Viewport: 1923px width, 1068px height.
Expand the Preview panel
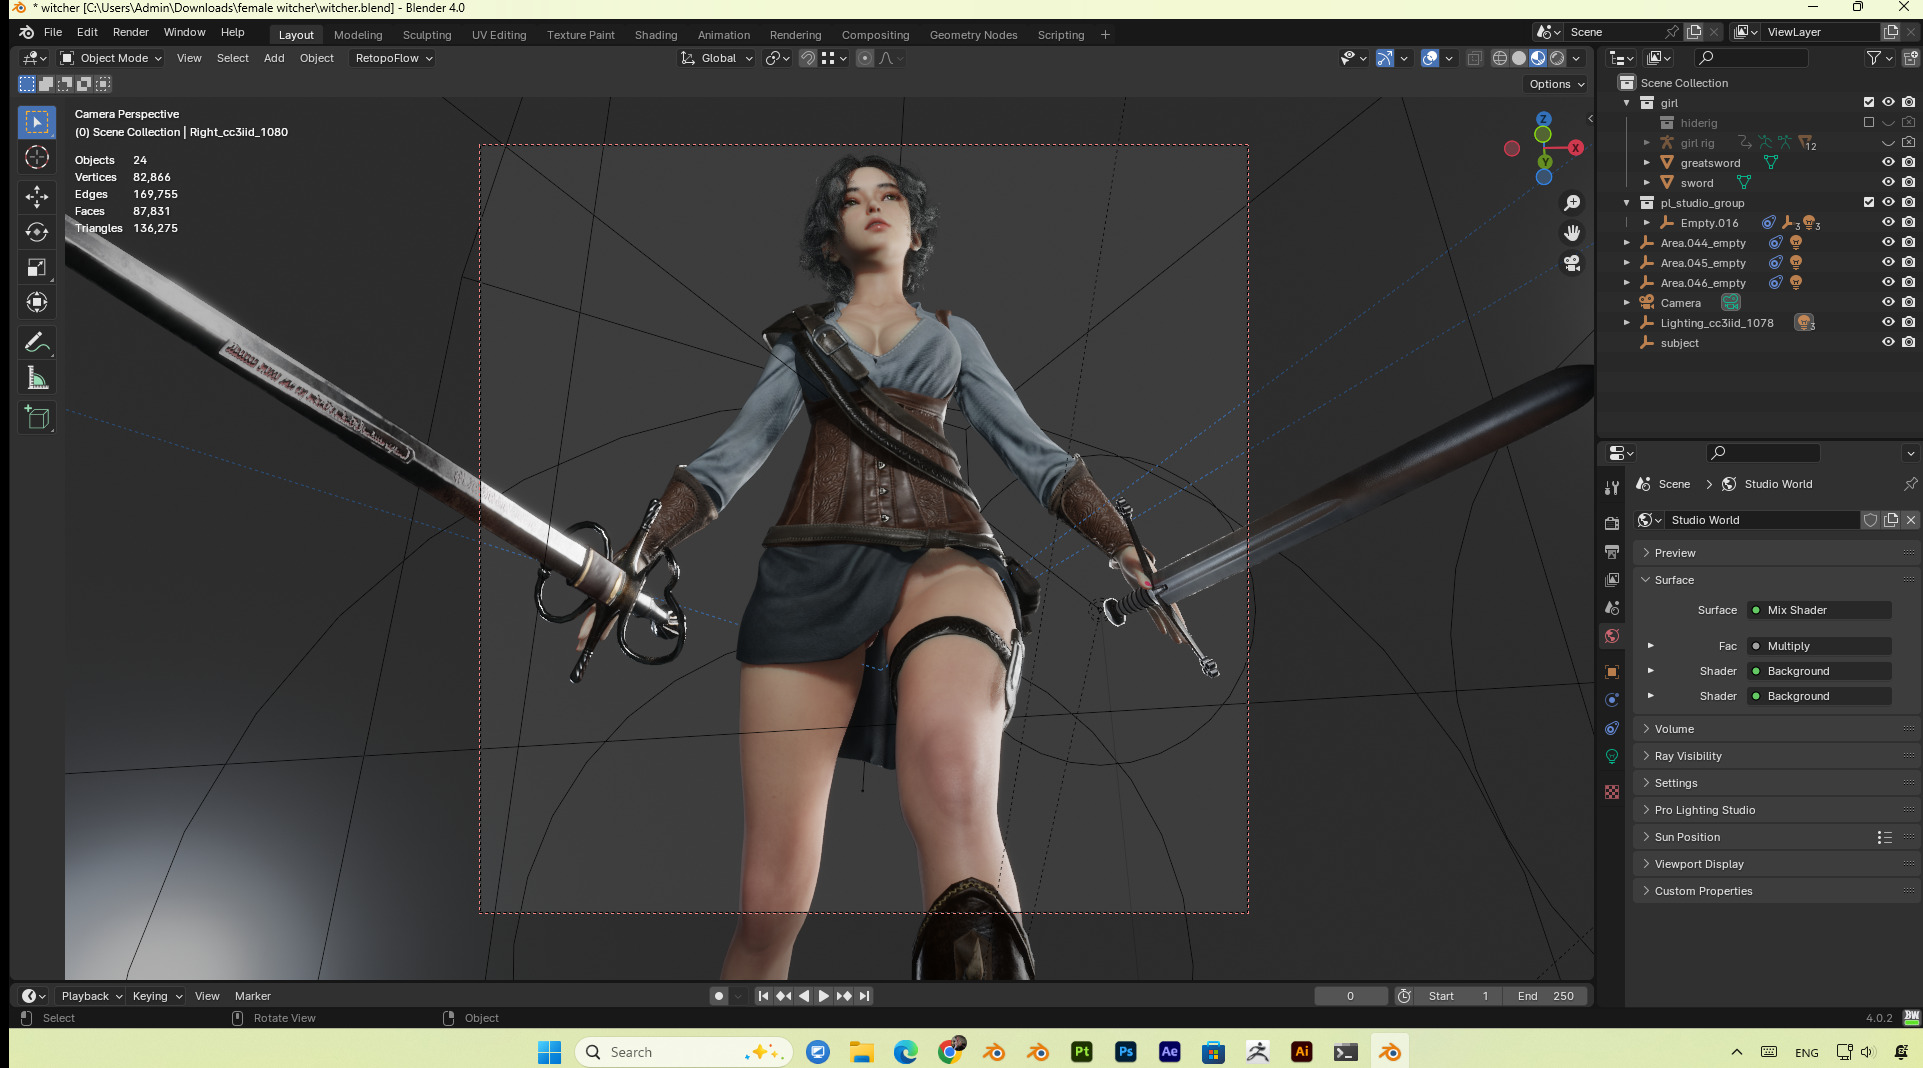[1776, 553]
